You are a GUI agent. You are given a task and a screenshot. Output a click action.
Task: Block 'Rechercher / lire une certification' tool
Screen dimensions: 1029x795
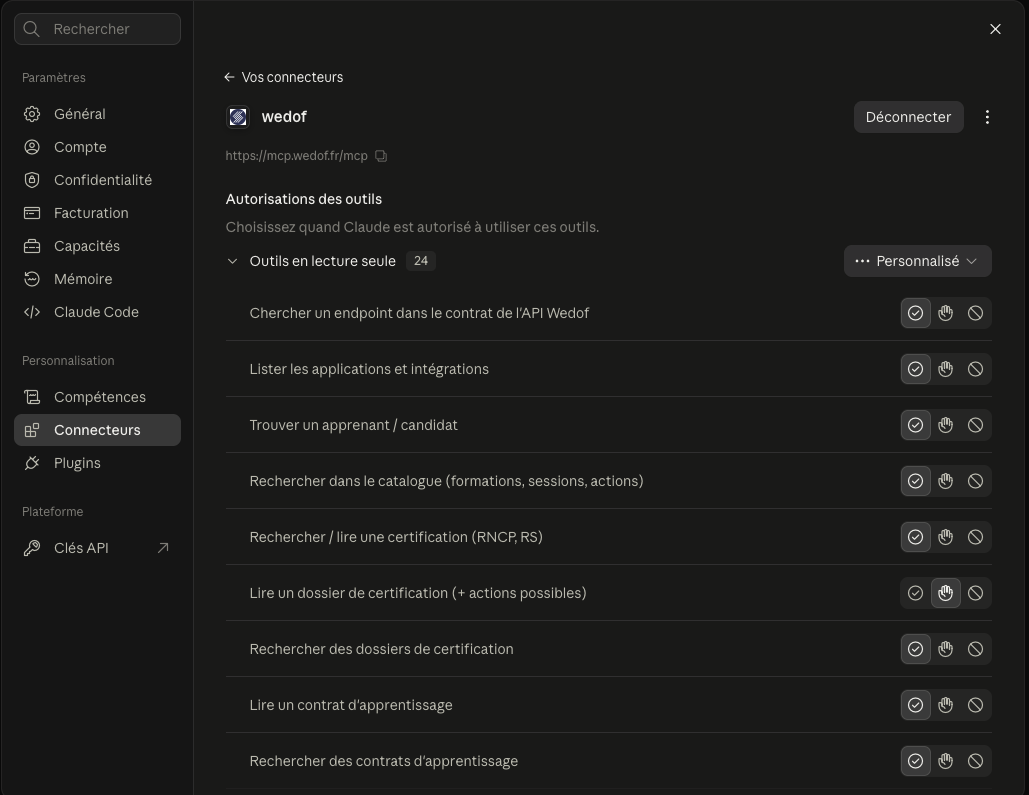(x=975, y=537)
